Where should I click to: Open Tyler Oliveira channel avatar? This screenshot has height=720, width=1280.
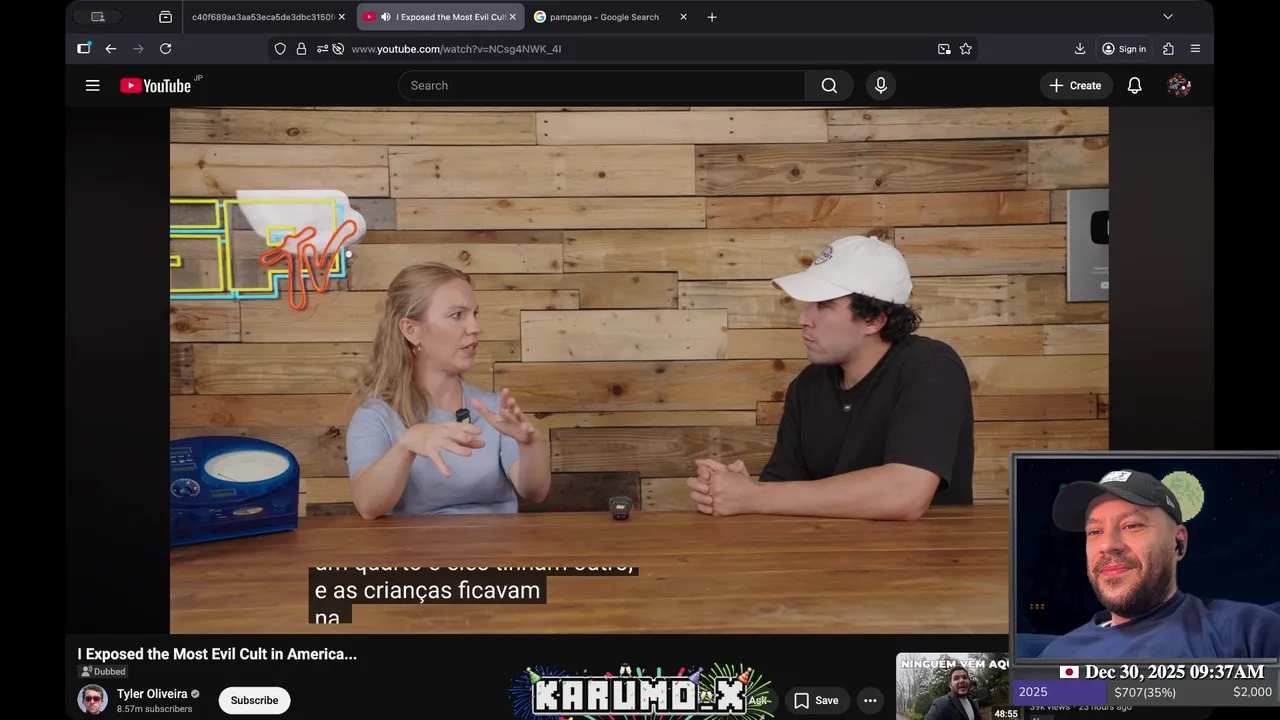(x=93, y=699)
